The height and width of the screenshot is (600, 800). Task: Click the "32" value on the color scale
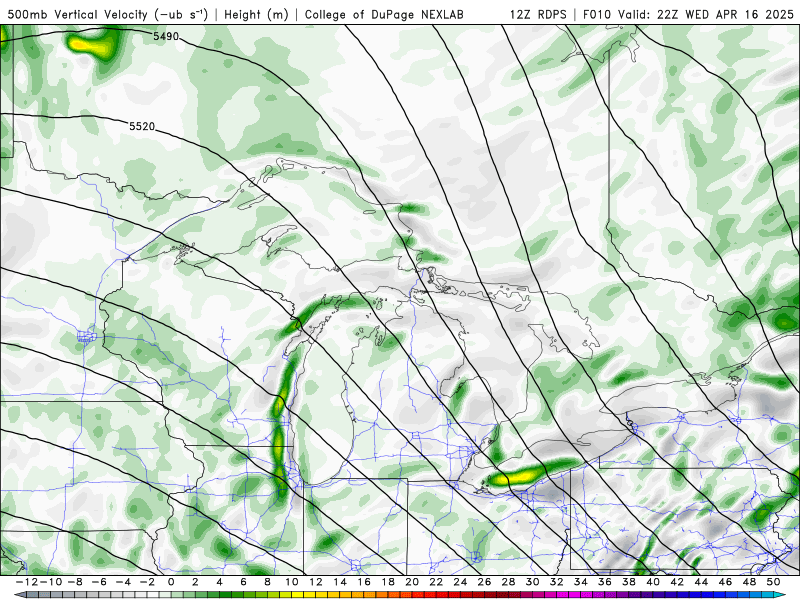coord(557,582)
